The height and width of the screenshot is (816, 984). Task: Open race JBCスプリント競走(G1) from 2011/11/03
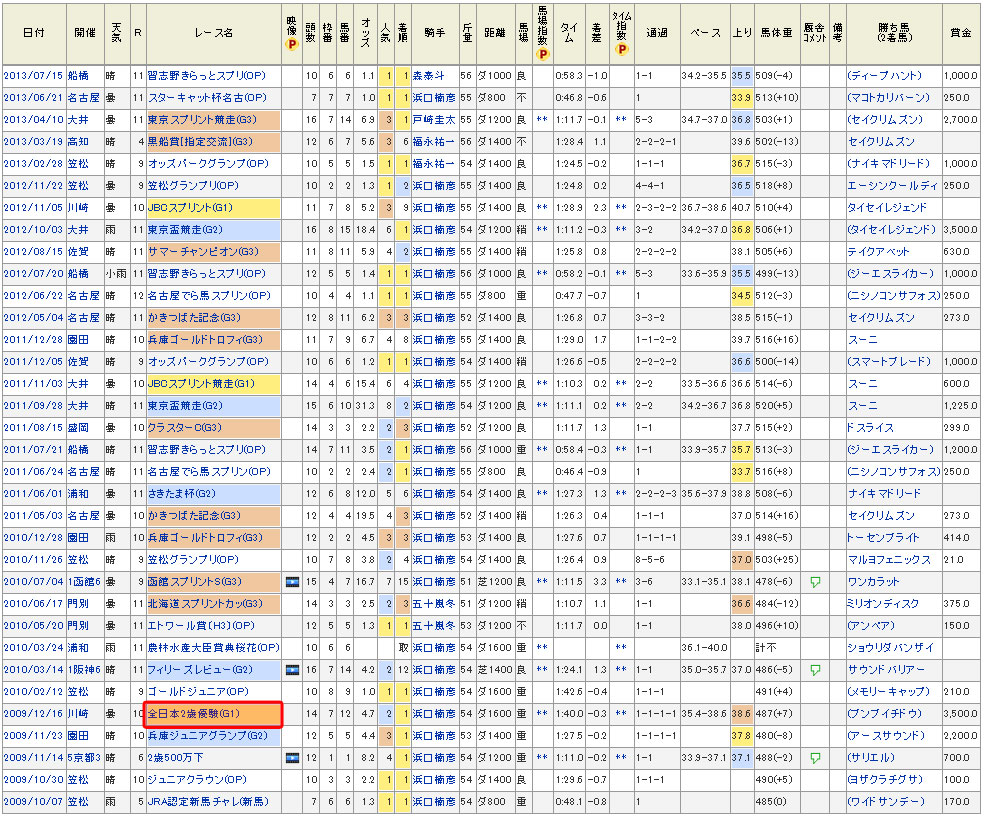[x=201, y=384]
